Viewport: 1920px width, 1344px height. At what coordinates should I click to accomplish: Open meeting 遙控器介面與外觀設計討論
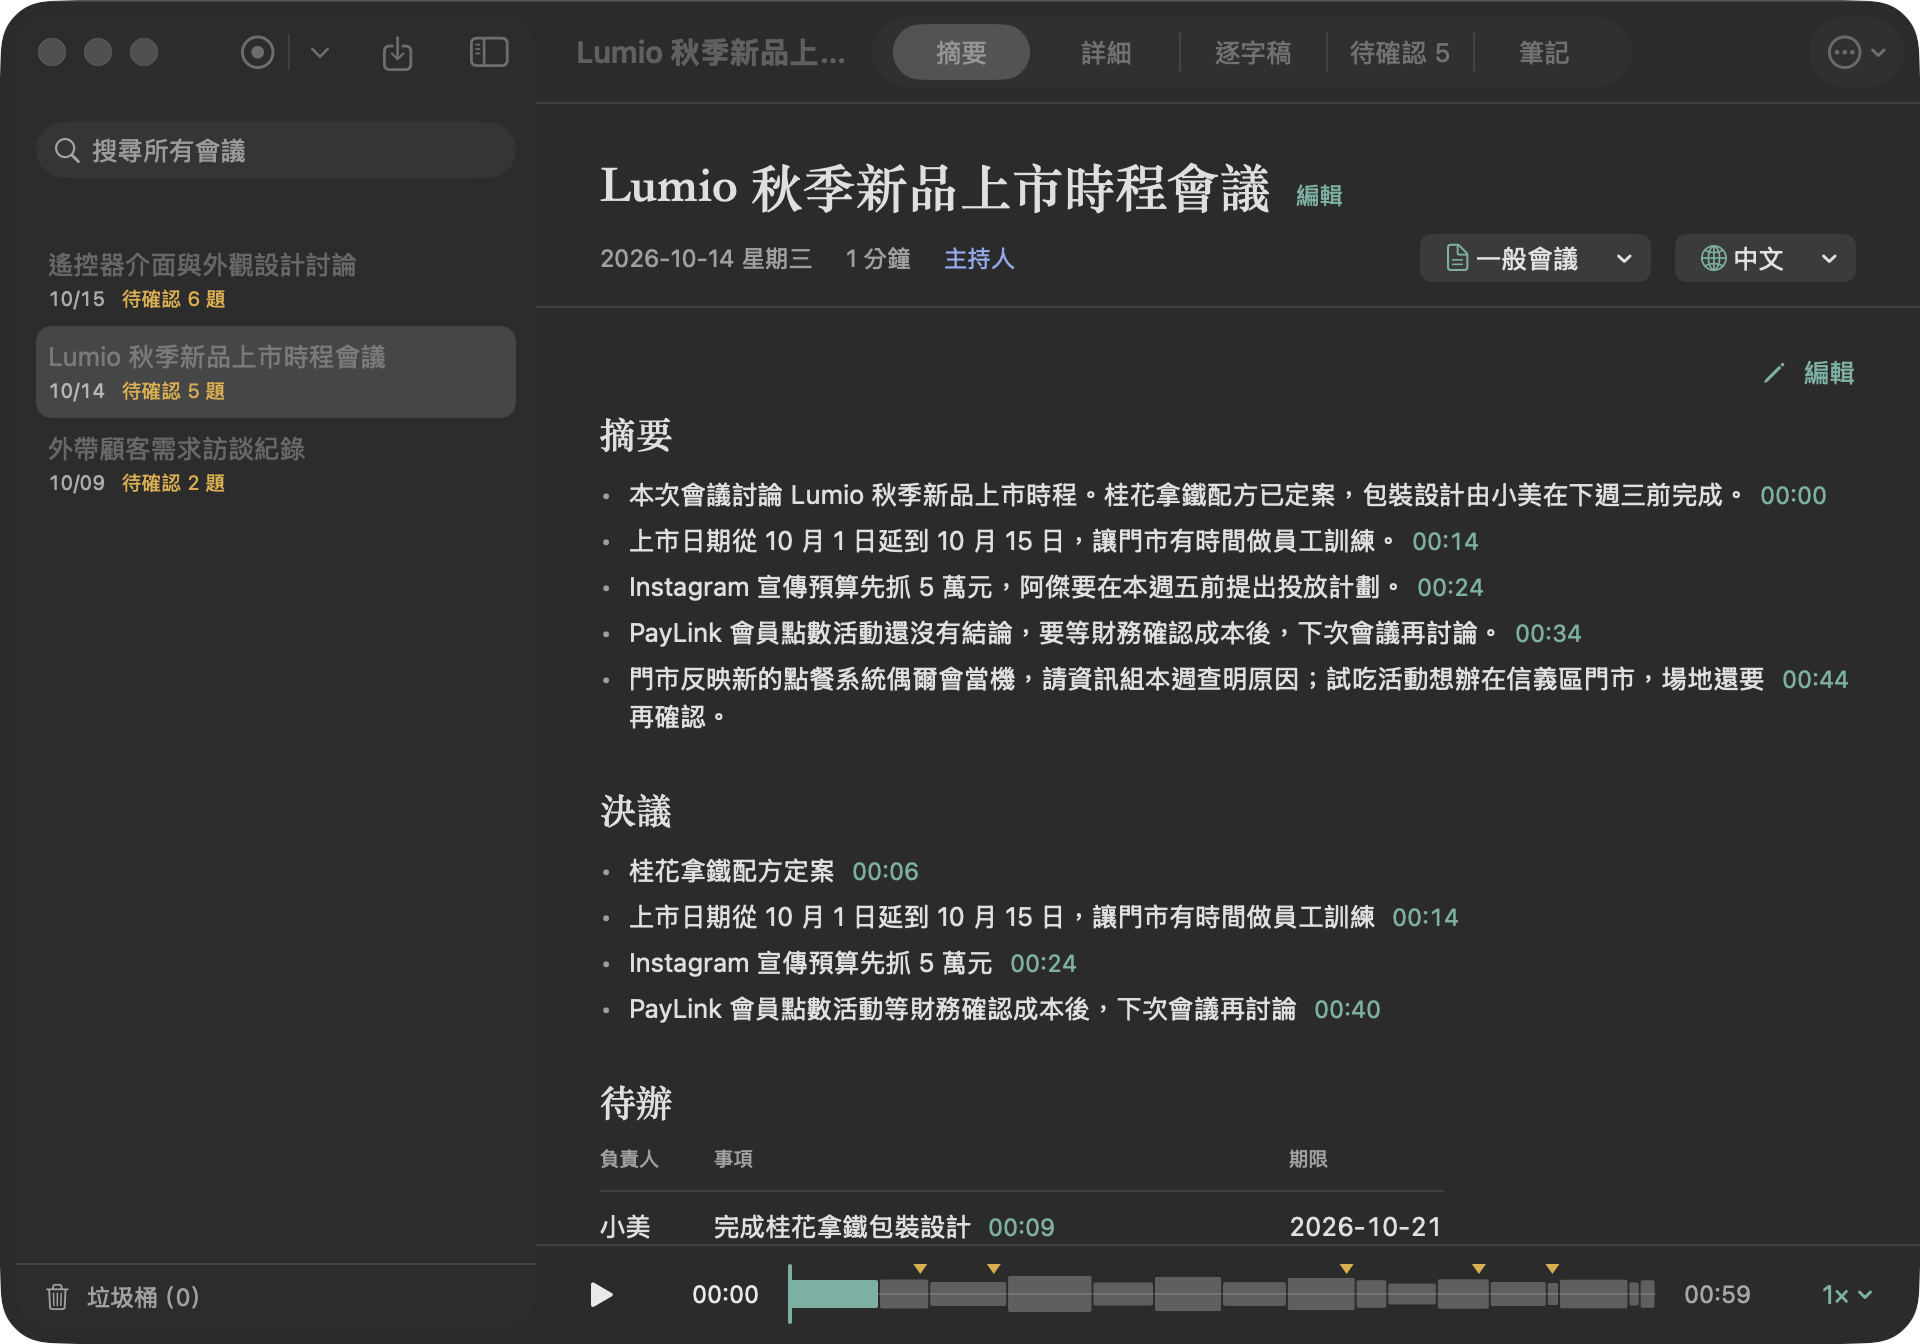coord(276,280)
